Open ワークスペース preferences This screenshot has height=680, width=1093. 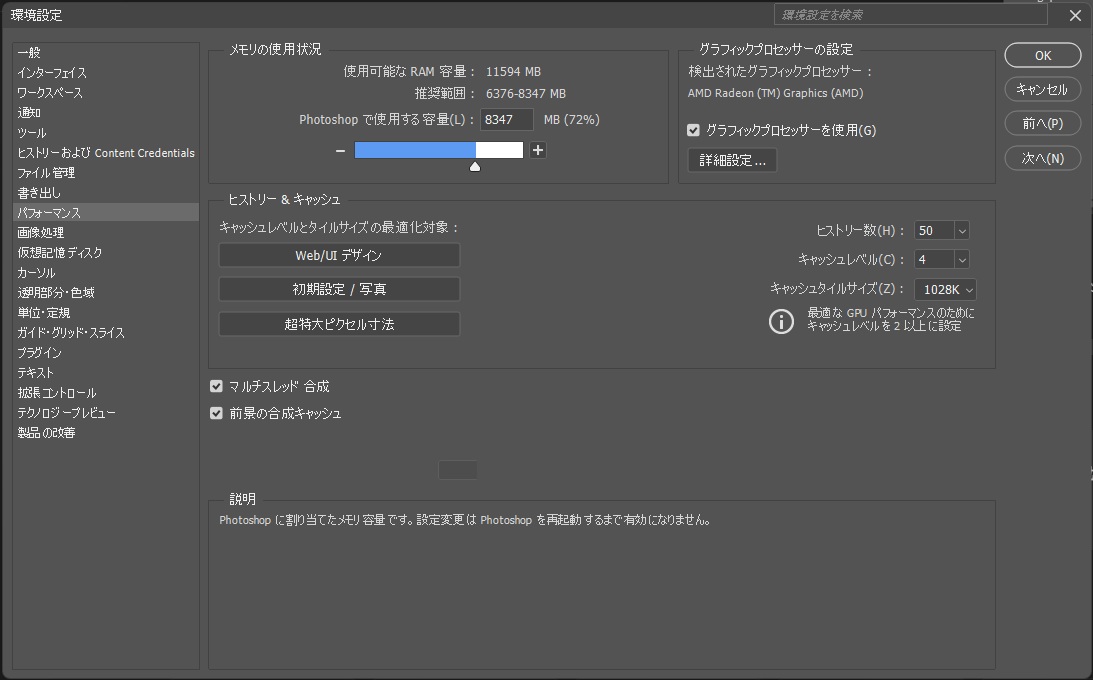click(x=106, y=93)
